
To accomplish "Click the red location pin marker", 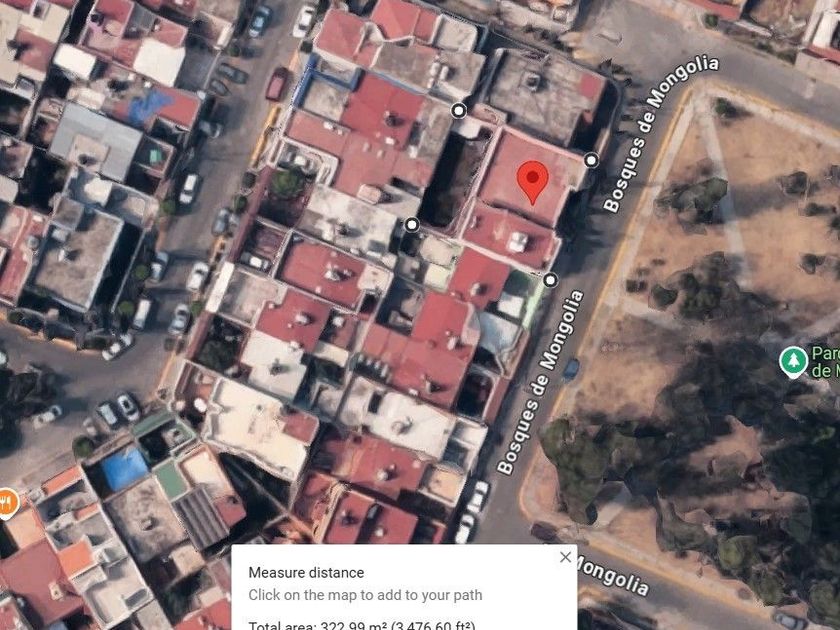I will pyautogui.click(x=532, y=183).
